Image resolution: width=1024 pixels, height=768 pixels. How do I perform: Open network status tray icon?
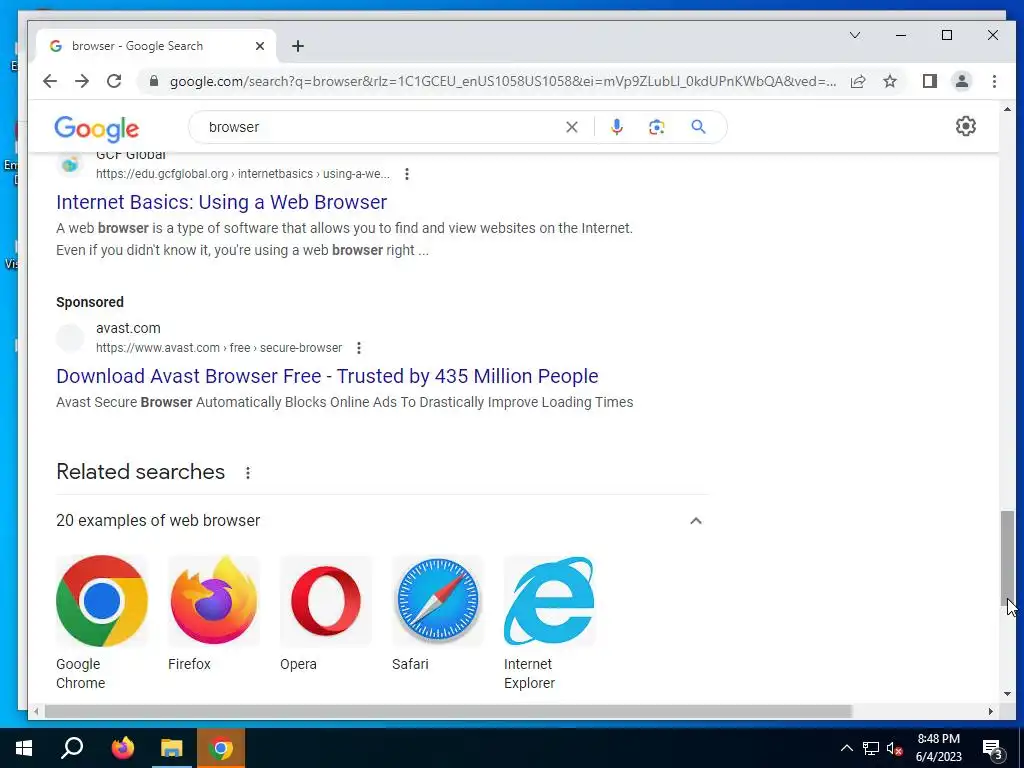pyautogui.click(x=871, y=748)
